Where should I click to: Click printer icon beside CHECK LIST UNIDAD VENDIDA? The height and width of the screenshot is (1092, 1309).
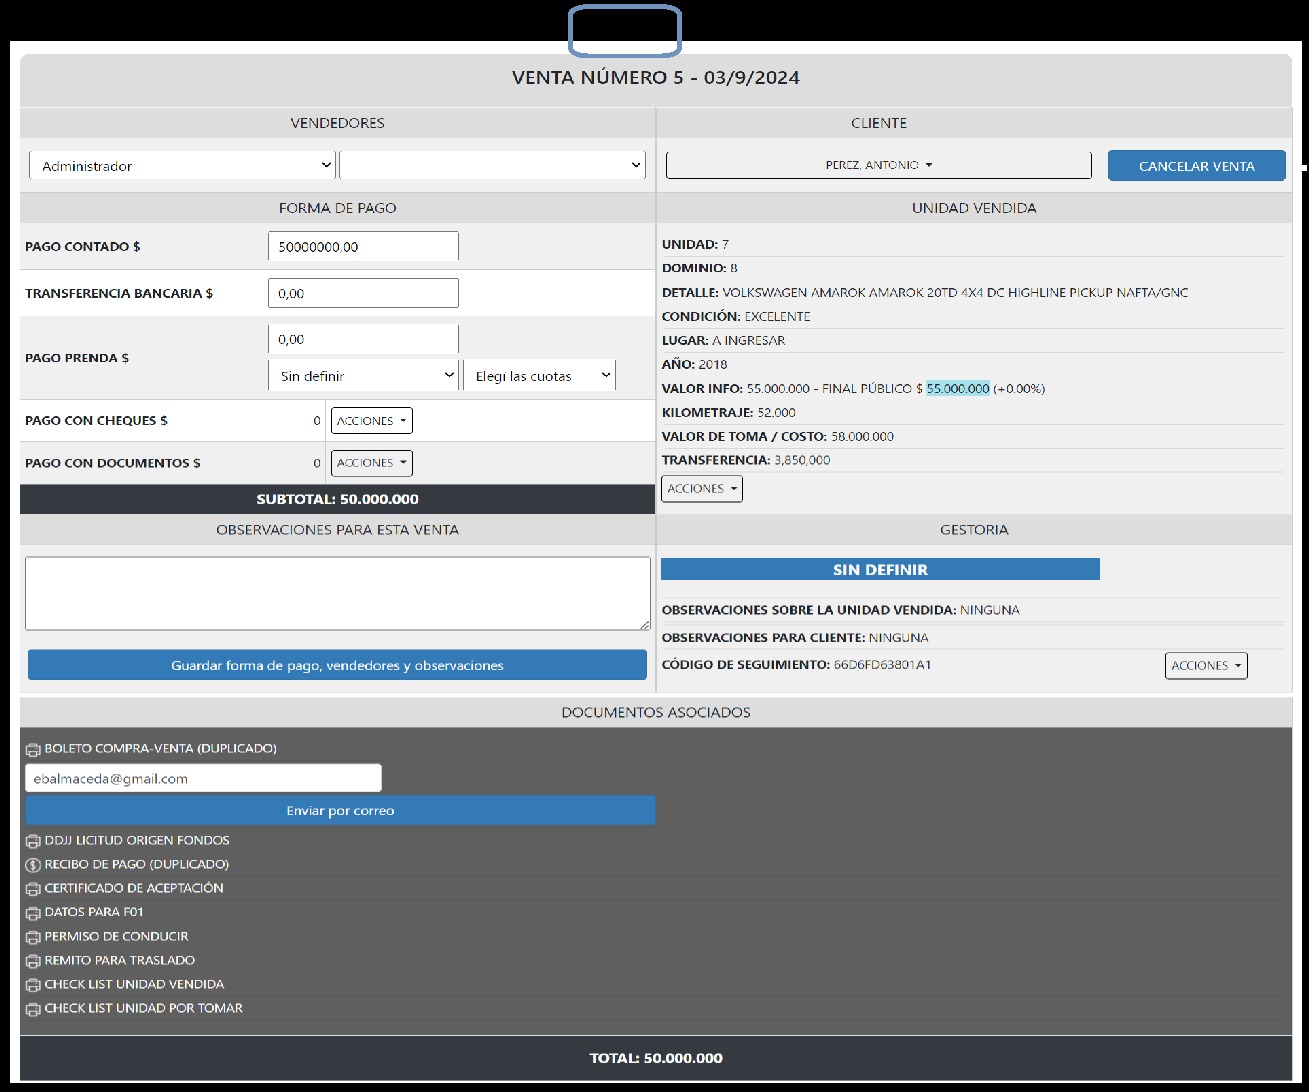pyautogui.click(x=33, y=985)
